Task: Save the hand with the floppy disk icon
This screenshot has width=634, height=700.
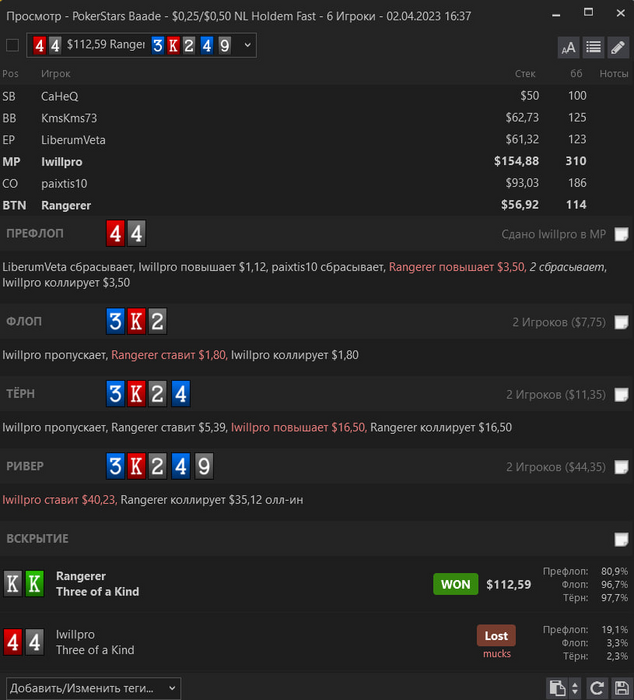Action: 621,688
